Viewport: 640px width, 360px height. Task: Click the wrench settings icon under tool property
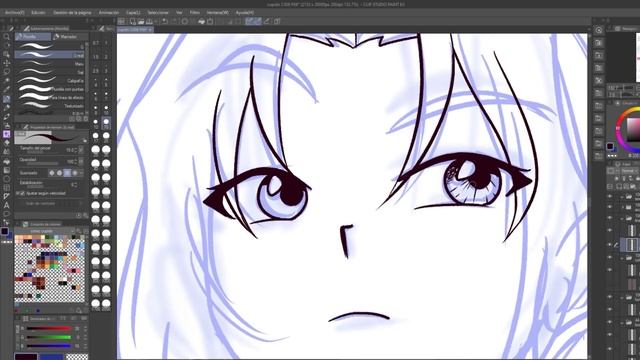click(85, 215)
